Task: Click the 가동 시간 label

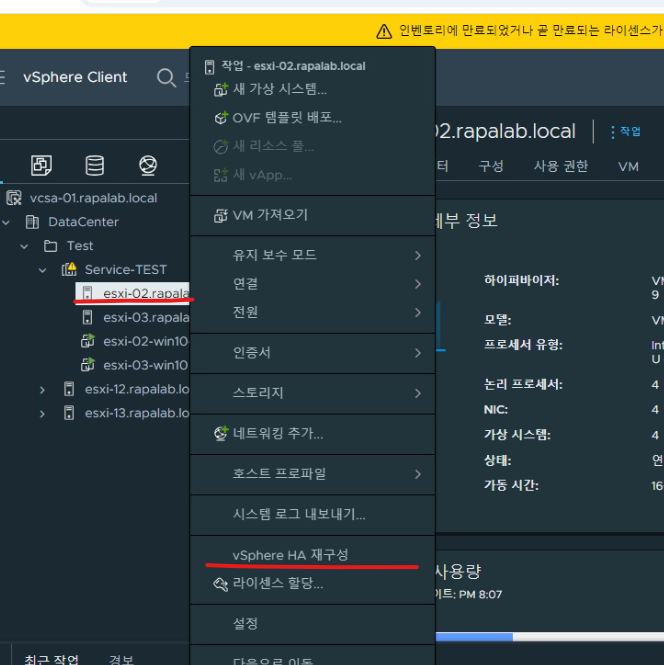Action: point(511,486)
